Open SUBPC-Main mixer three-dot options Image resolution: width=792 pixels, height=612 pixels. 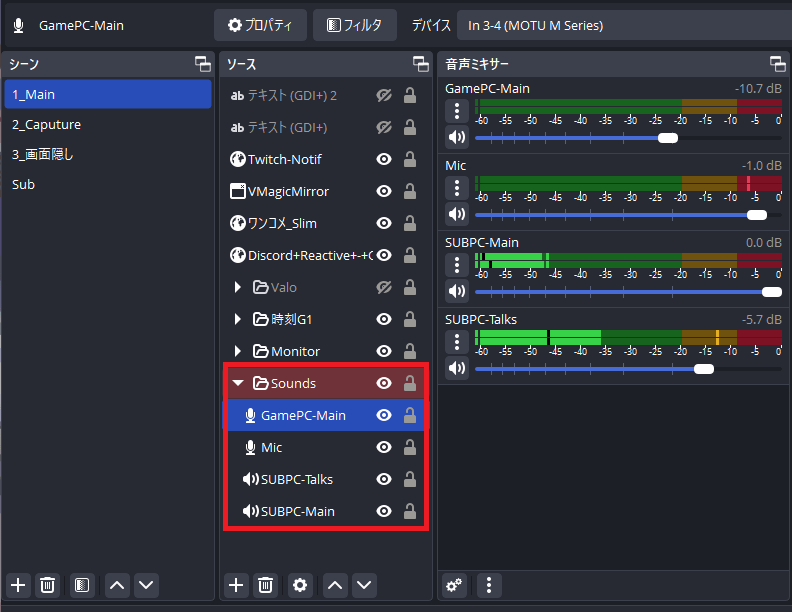click(457, 265)
